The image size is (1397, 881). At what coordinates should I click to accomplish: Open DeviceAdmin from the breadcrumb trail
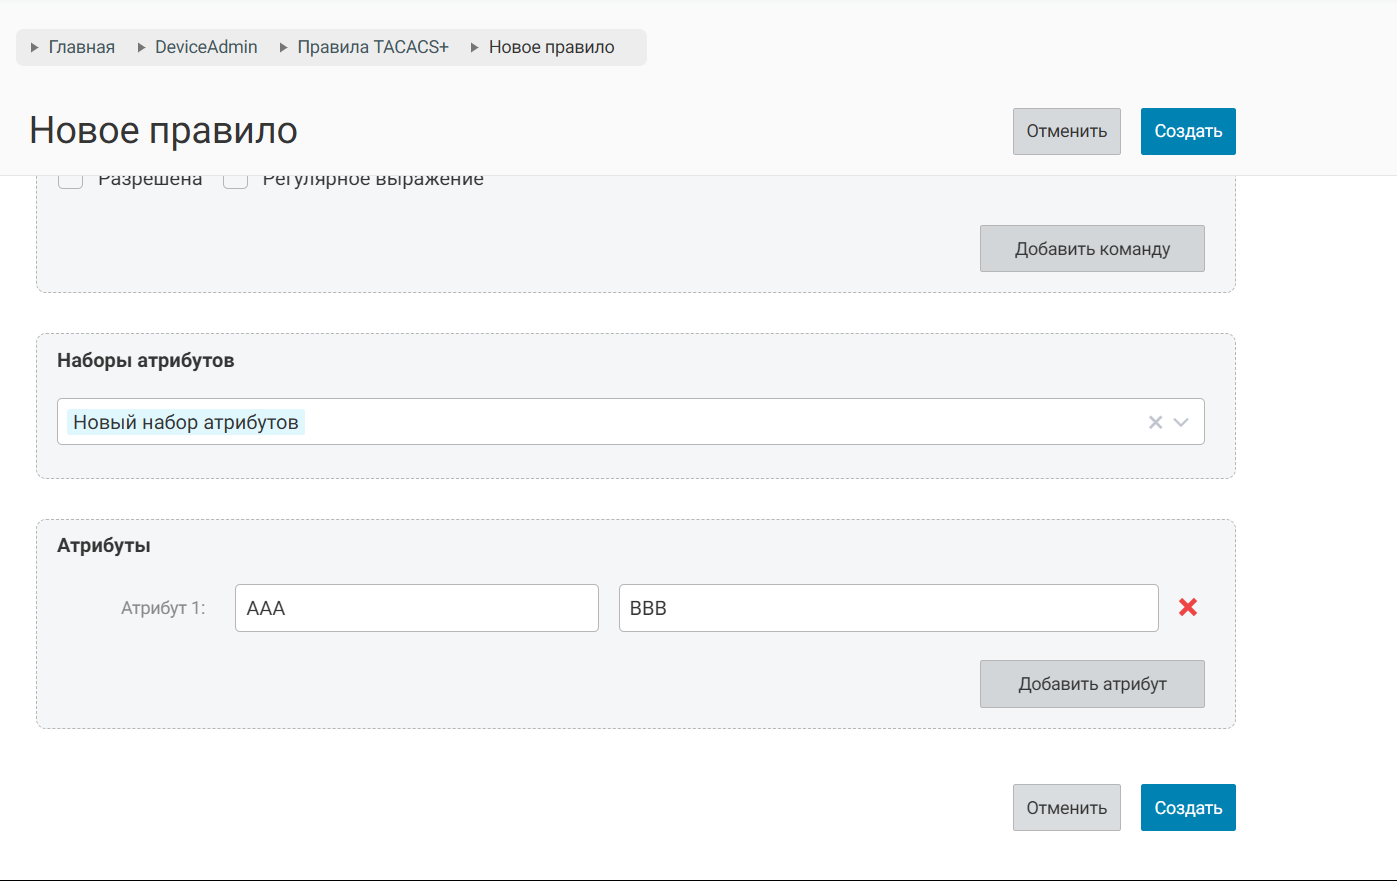click(x=206, y=47)
